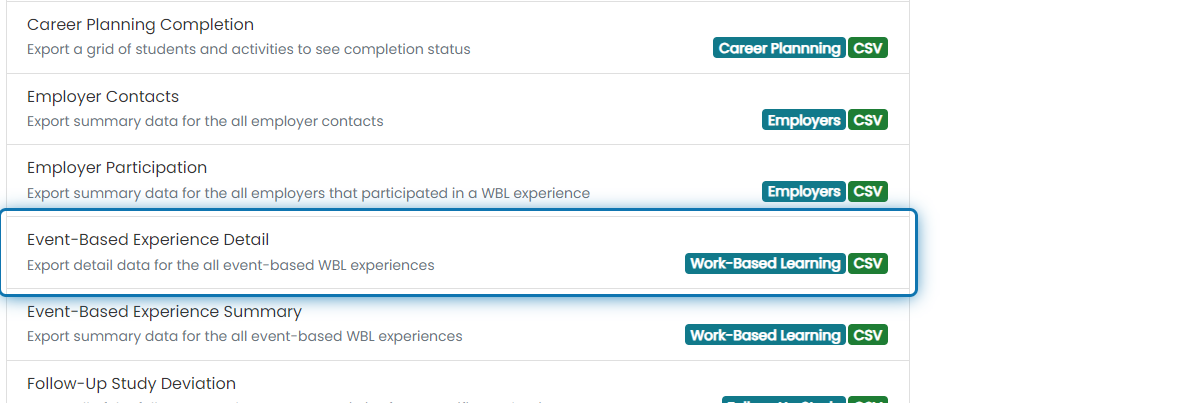Open the Event-Based Experience Detail report
1184x403 pixels.
click(x=458, y=252)
